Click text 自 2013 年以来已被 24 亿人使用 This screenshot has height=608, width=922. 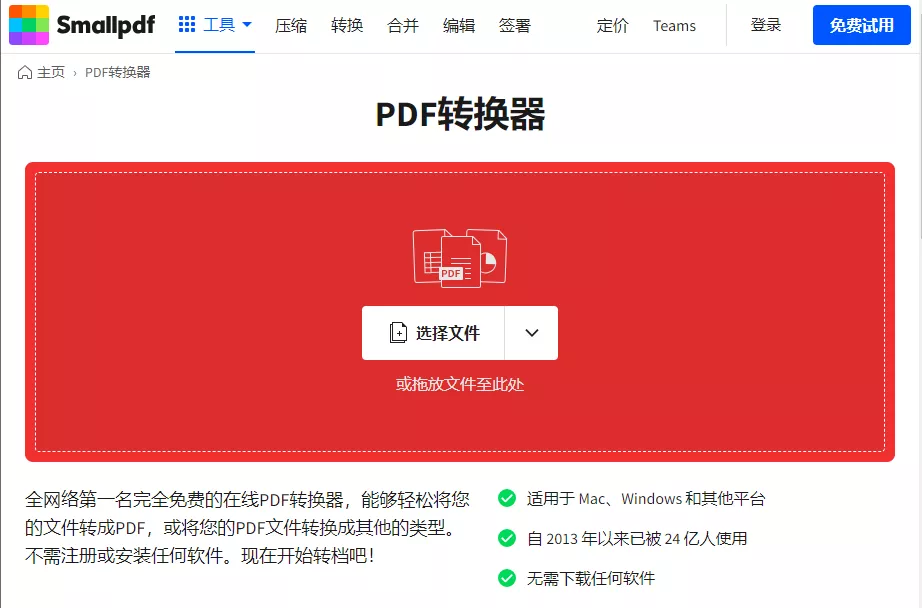tap(637, 539)
